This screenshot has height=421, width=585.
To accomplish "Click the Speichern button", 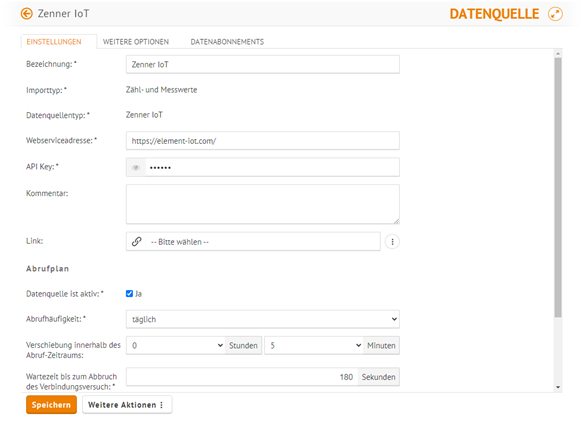I will click(x=51, y=405).
